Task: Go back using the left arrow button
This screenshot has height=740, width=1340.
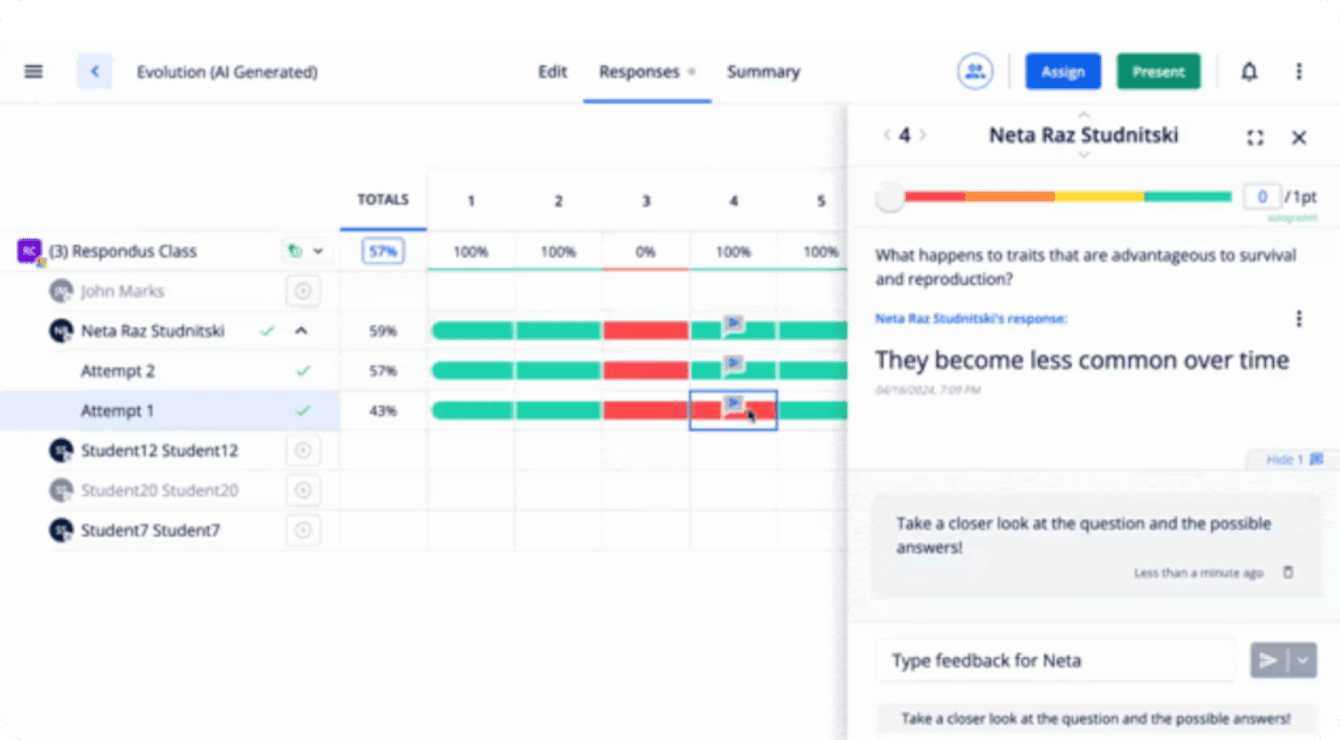Action: tap(94, 72)
